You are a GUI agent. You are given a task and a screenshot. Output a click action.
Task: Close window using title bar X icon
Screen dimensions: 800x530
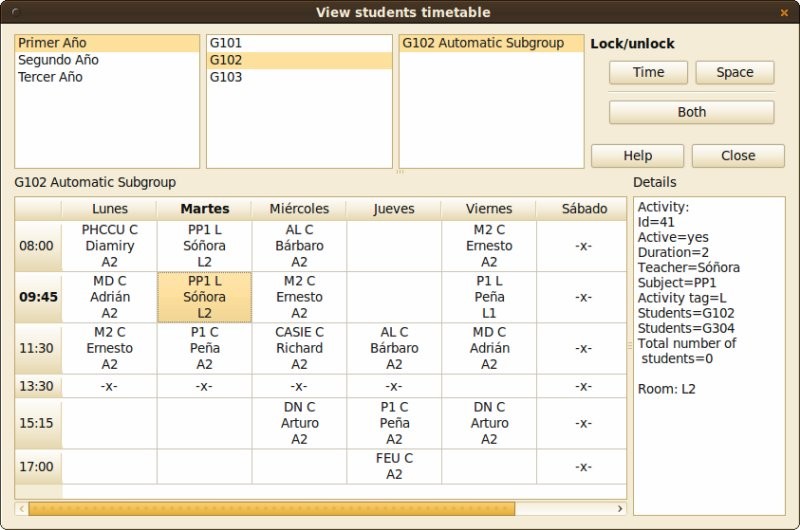point(784,13)
